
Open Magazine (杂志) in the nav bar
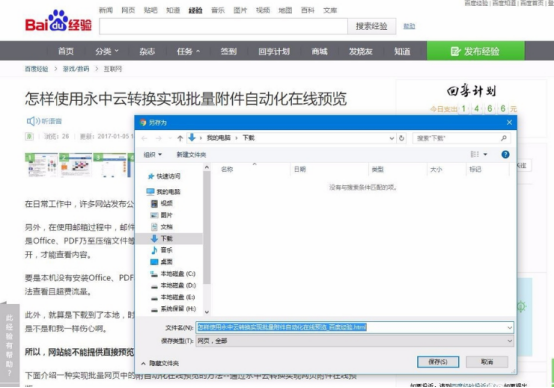(147, 52)
